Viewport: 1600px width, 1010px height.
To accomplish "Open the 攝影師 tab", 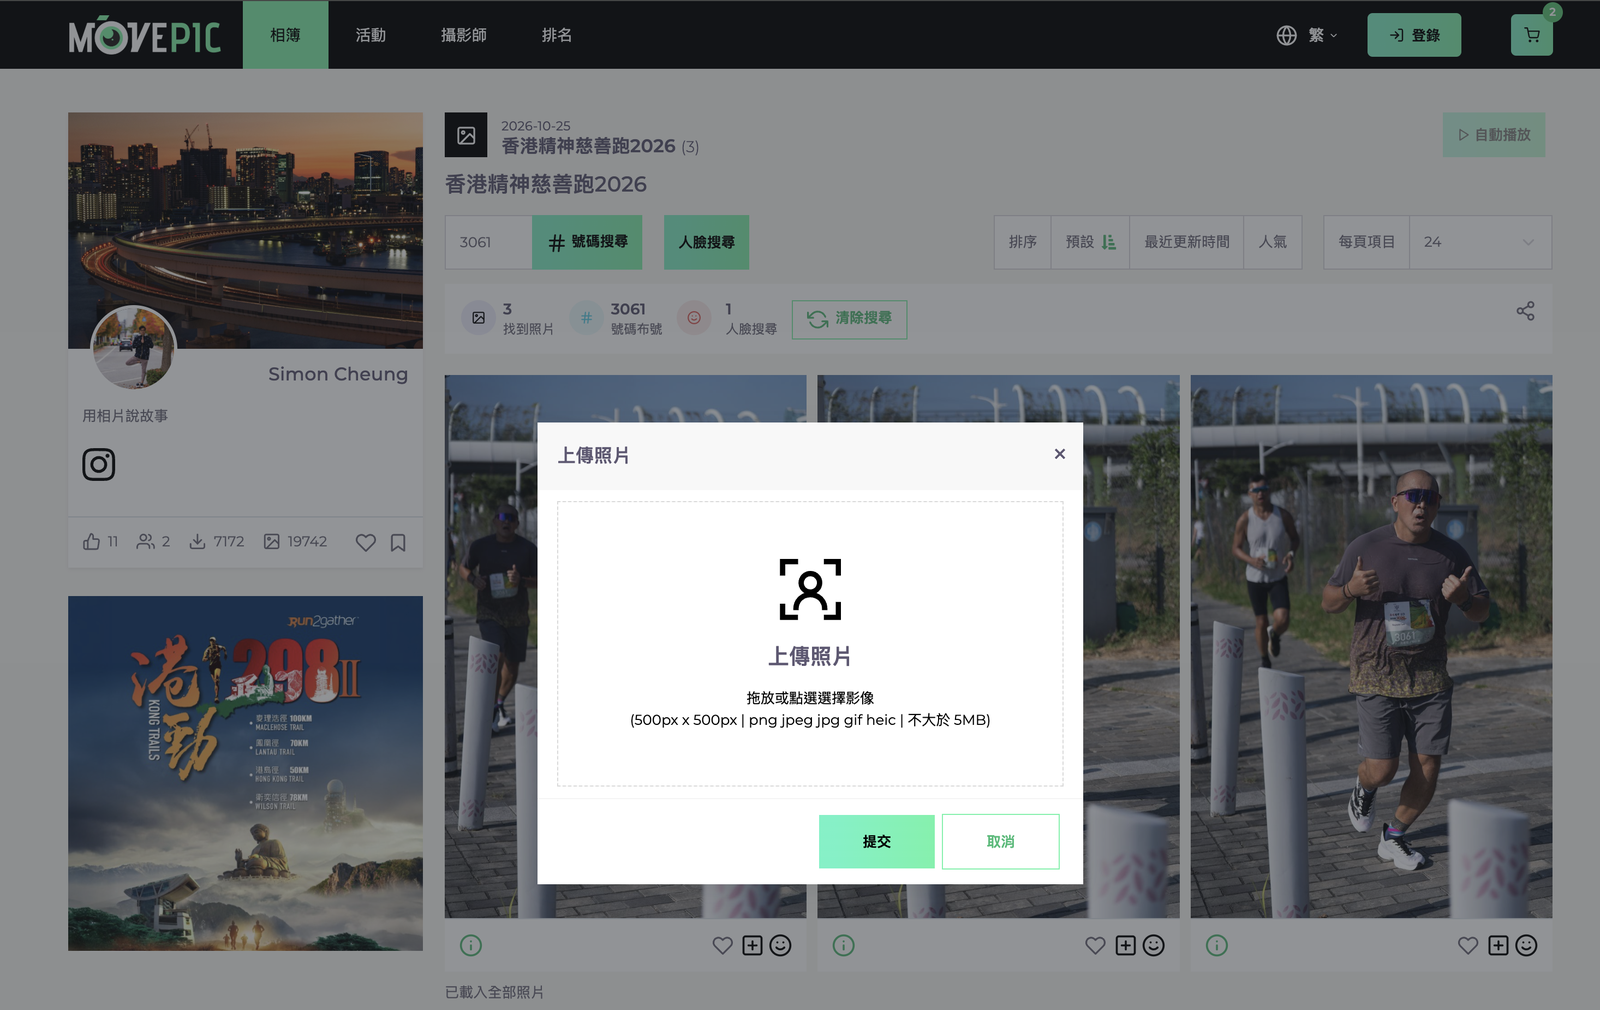I will tap(464, 35).
